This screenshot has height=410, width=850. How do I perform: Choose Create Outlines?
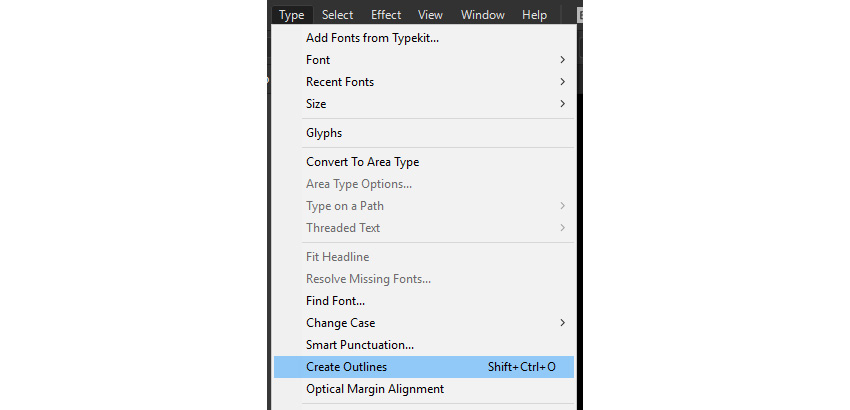[x=346, y=367]
